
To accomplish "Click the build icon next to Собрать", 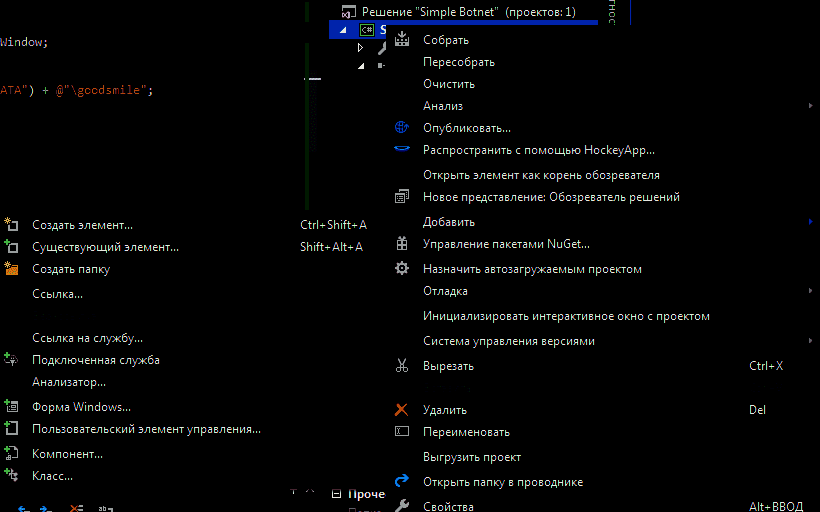I will (x=402, y=39).
